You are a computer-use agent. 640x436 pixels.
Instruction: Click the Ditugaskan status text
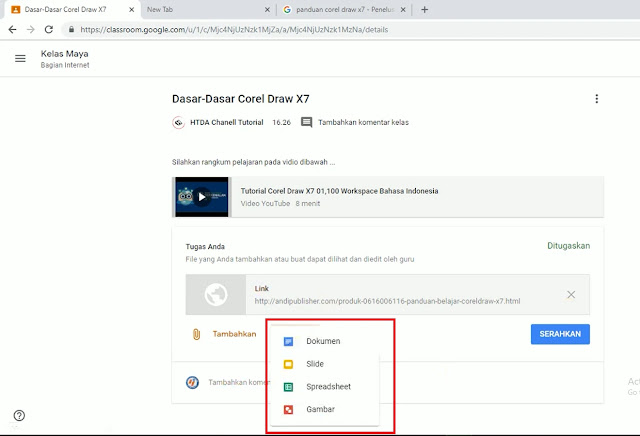(568, 246)
